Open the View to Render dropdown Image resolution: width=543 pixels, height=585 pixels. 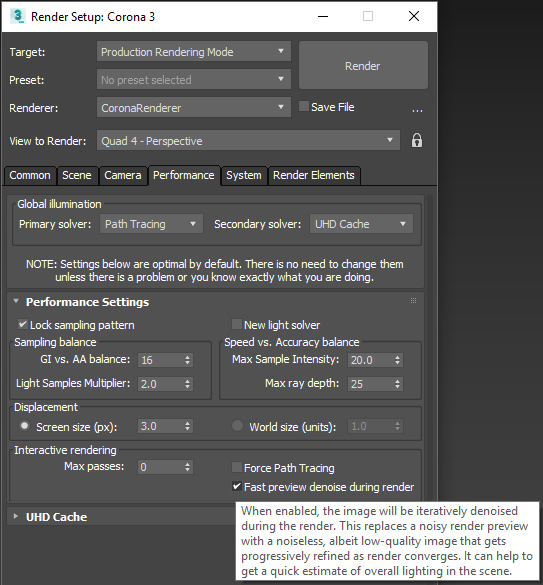click(248, 140)
